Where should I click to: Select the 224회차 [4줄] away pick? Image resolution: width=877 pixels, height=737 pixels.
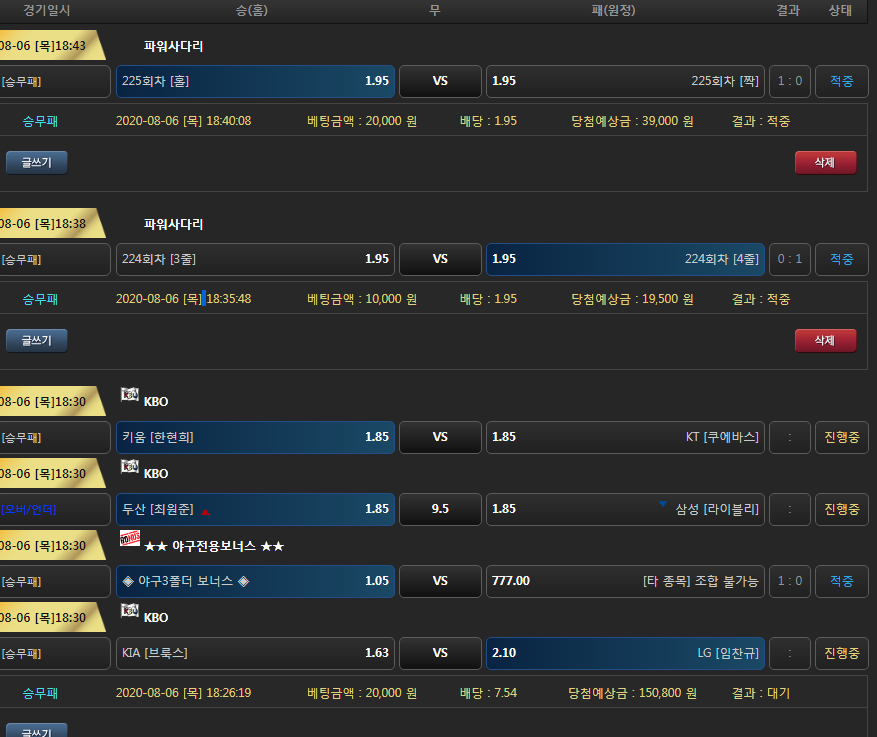click(625, 259)
